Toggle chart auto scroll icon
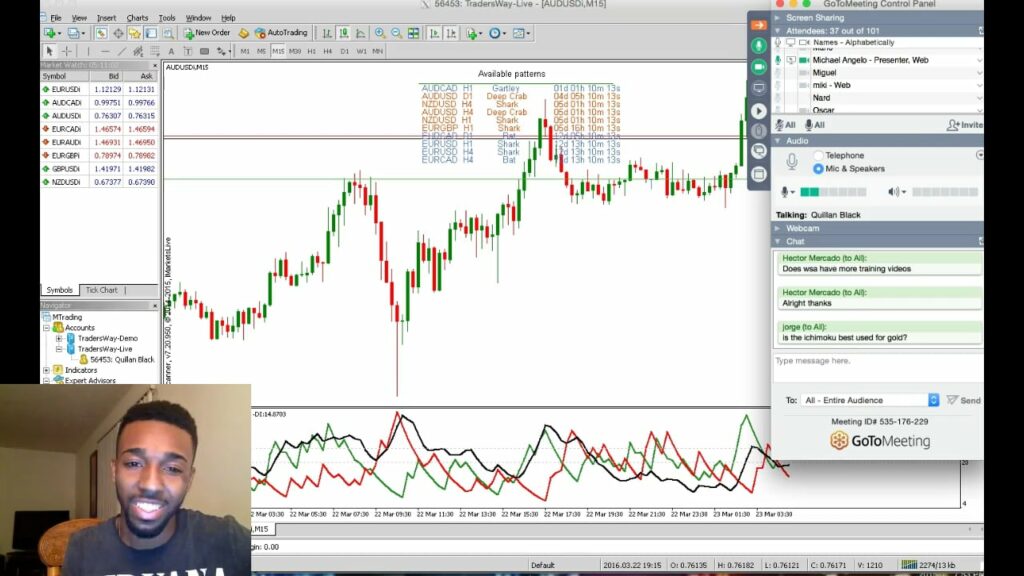1024x576 pixels. 434,33
